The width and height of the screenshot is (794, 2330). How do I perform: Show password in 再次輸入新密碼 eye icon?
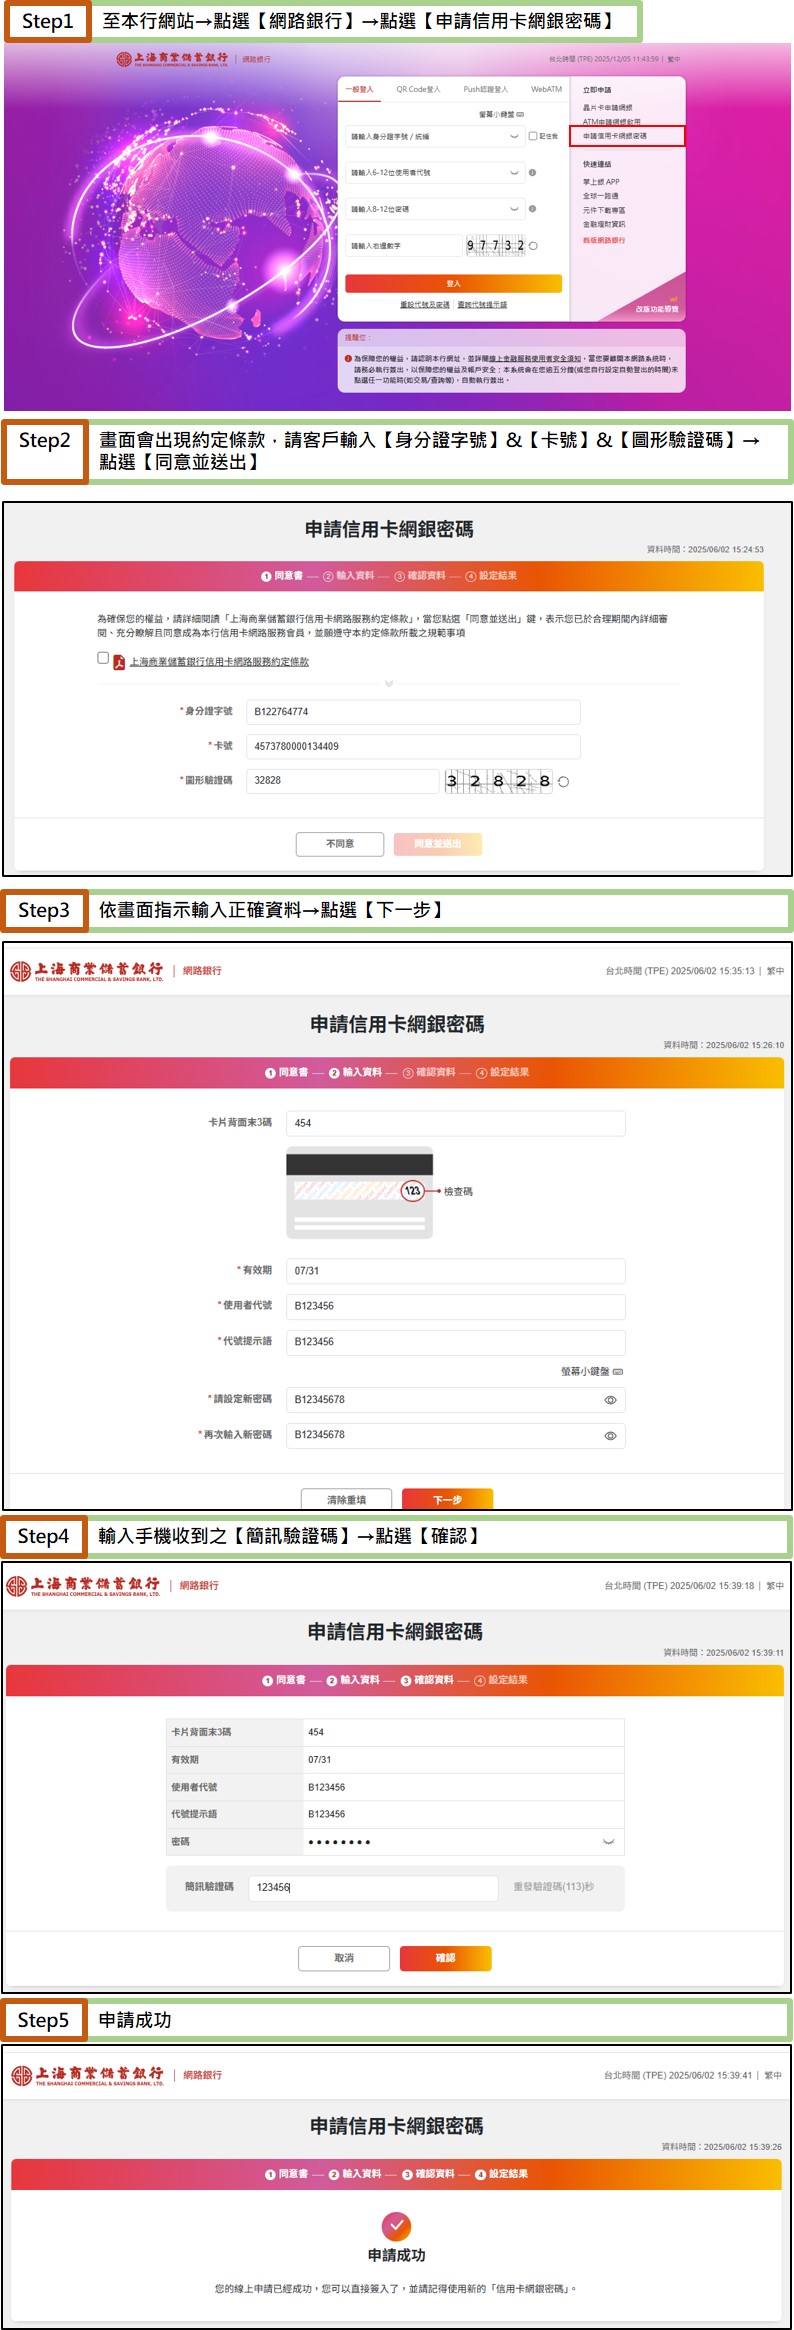(610, 1436)
